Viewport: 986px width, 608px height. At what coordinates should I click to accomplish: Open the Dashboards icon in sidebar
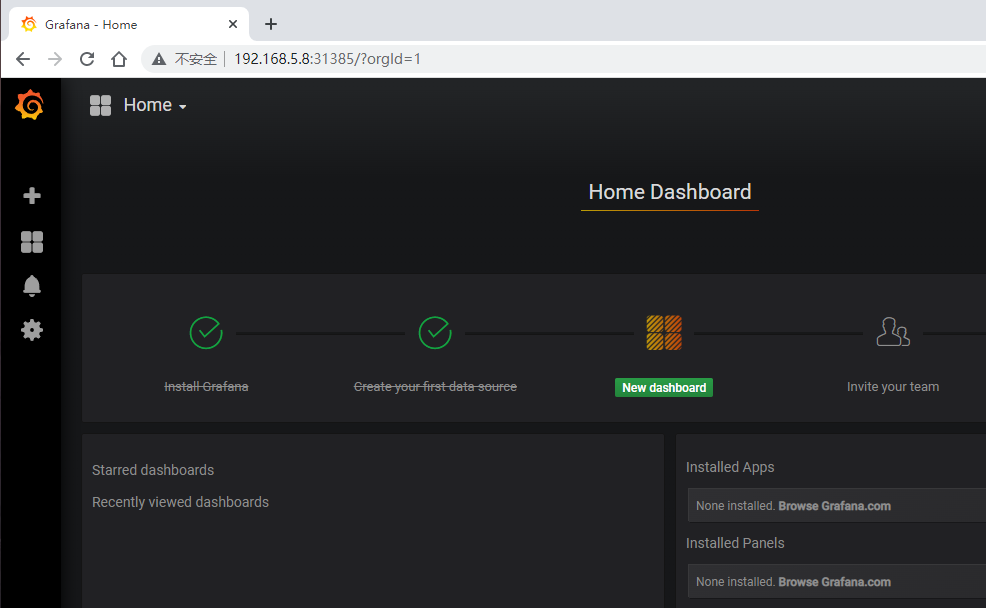click(x=32, y=242)
